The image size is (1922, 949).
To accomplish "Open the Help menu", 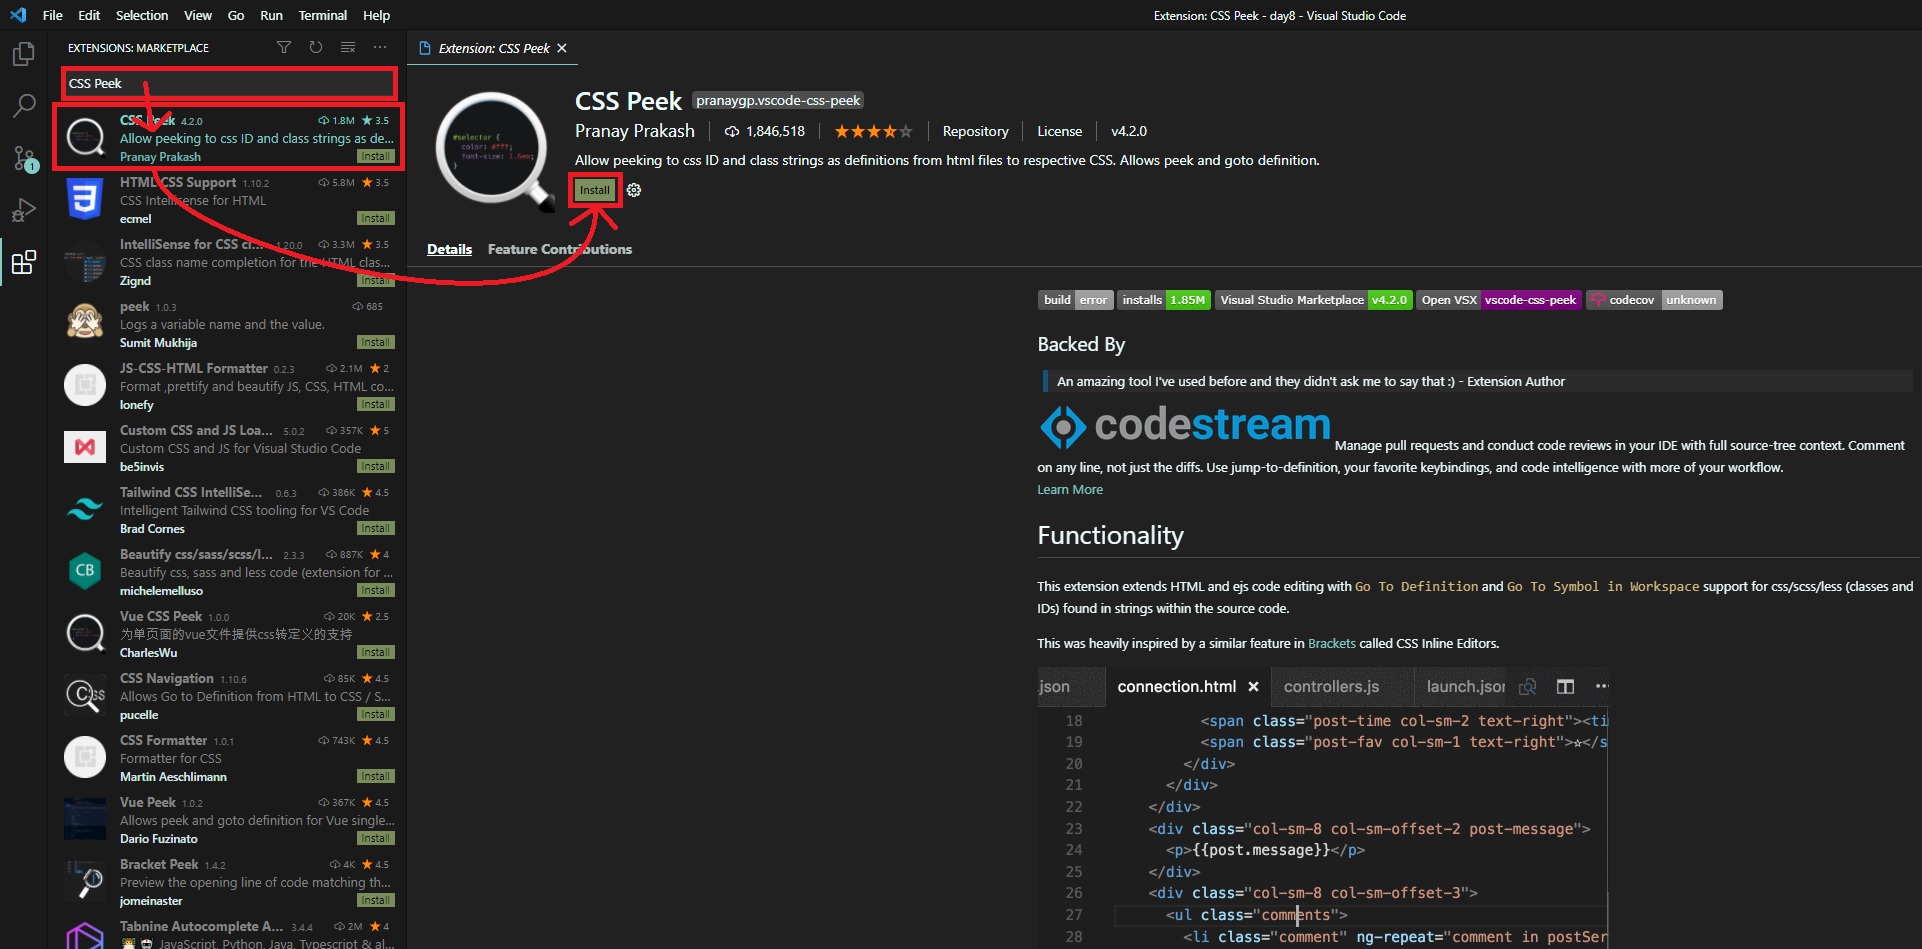I will click(x=376, y=15).
